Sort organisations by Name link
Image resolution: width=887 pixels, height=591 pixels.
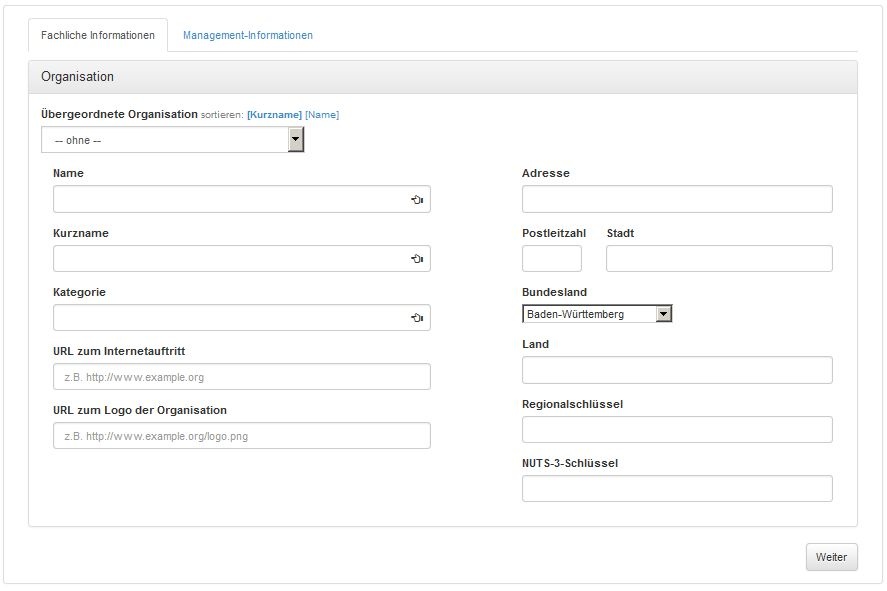pyautogui.click(x=322, y=115)
